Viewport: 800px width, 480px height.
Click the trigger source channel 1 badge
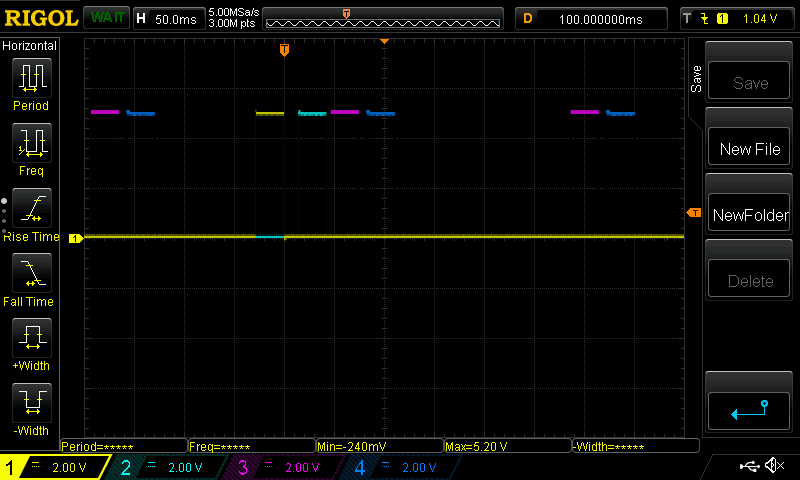click(722, 19)
